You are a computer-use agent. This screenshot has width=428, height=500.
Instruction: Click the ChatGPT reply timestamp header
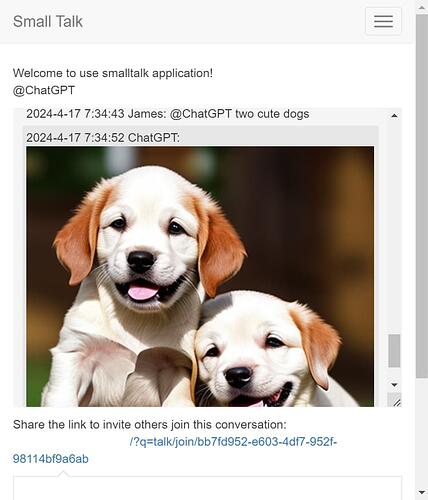click(x=103, y=137)
